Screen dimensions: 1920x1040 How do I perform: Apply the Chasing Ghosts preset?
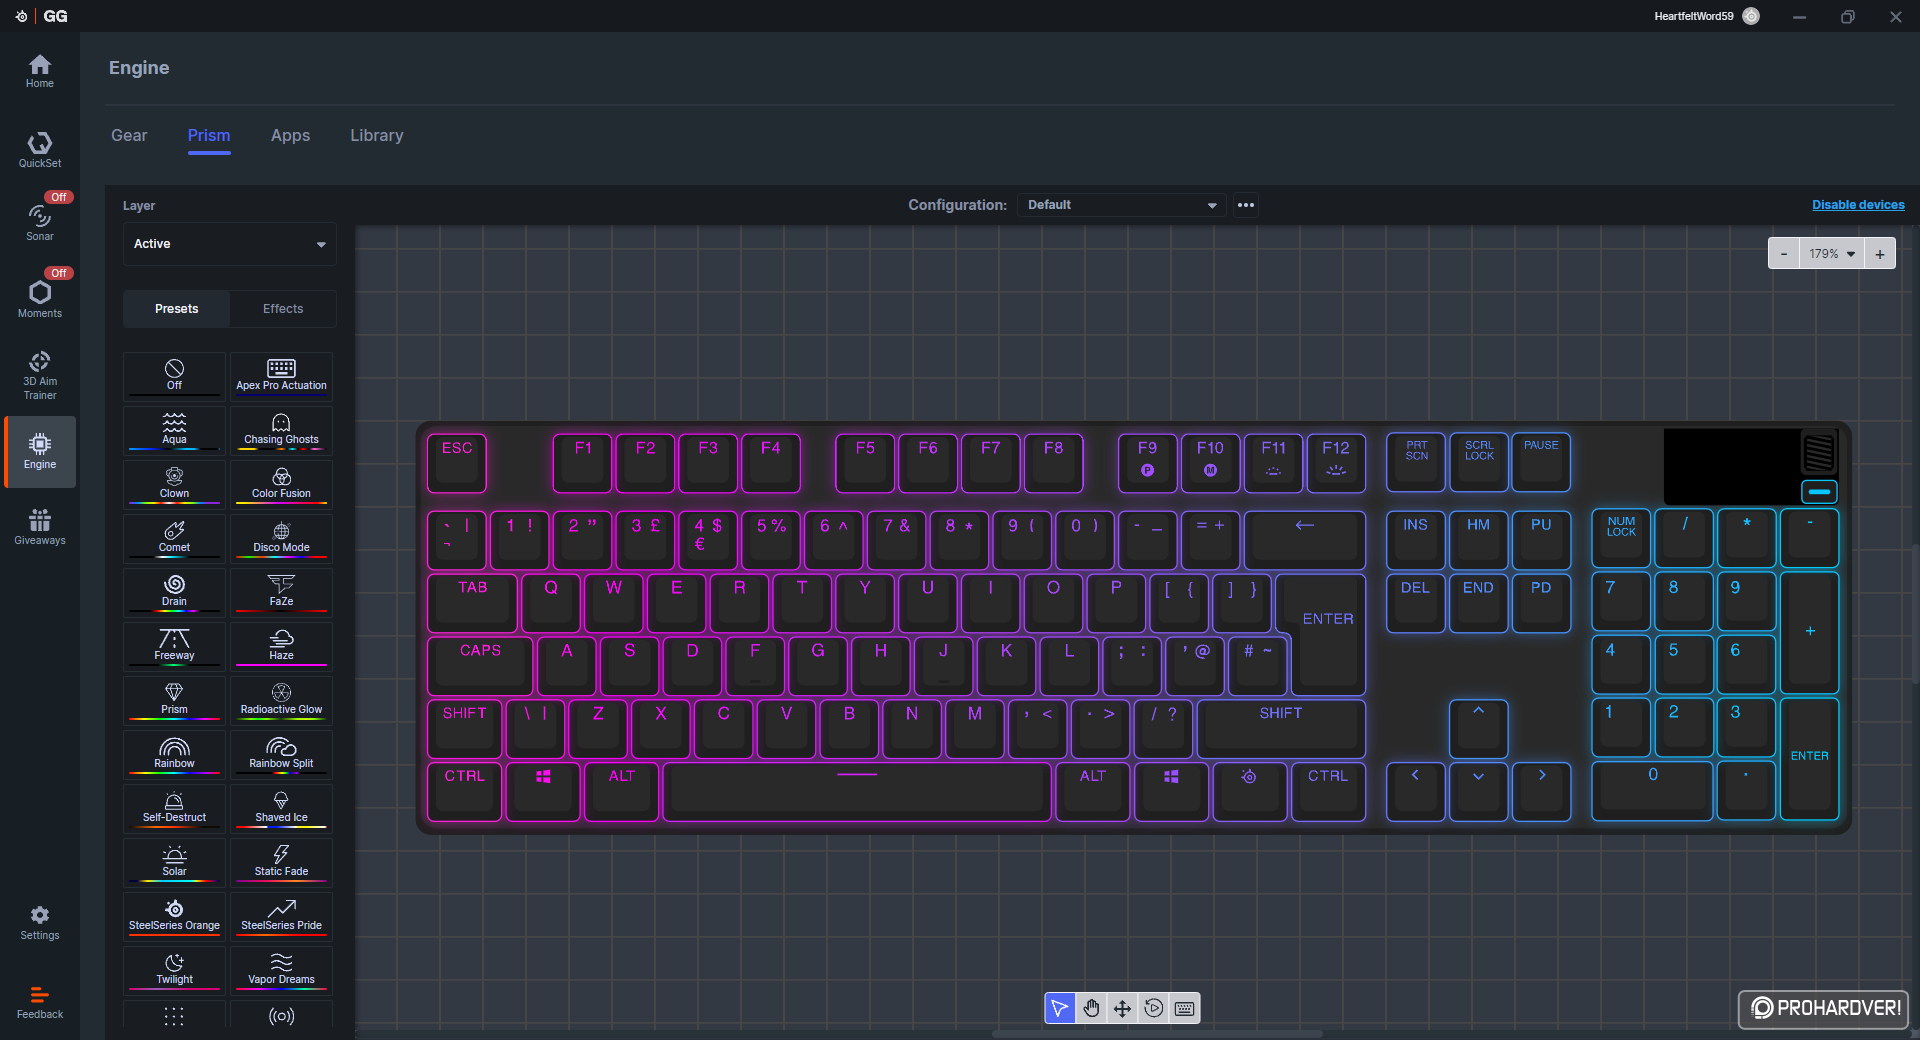(x=281, y=430)
